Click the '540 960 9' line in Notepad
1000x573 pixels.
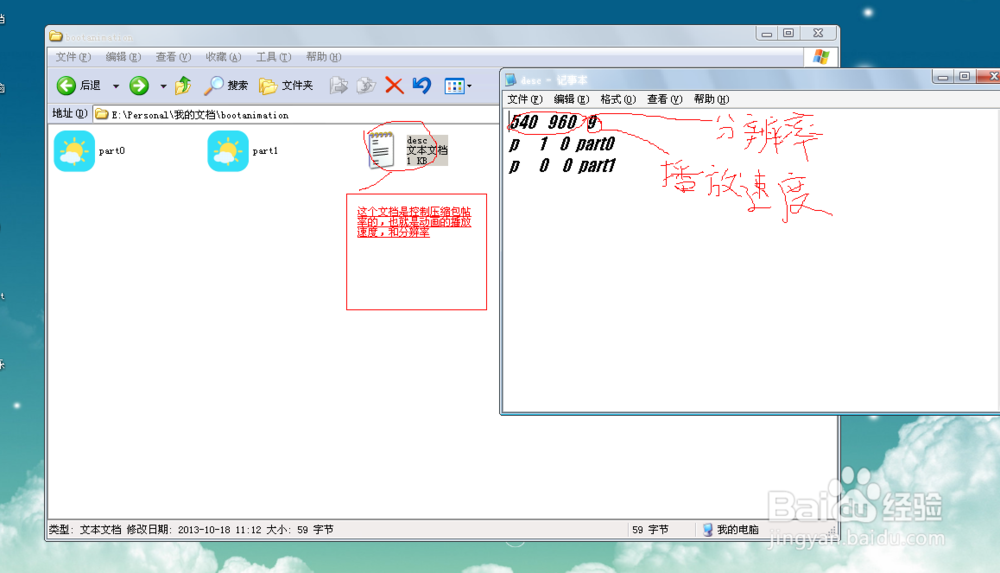pyautogui.click(x=554, y=123)
